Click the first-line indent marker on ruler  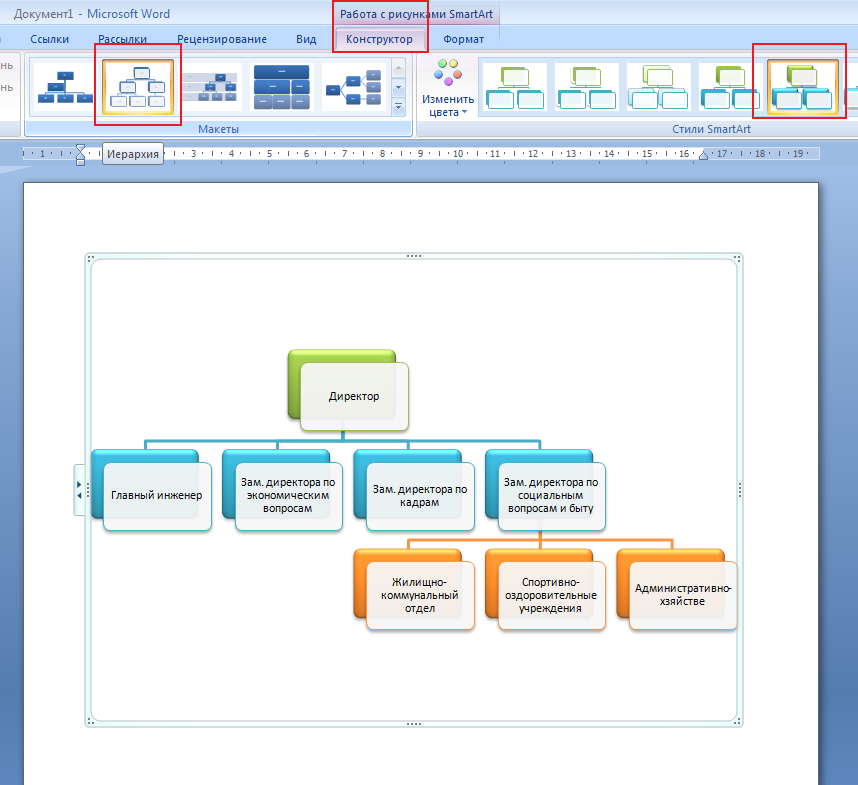80,148
